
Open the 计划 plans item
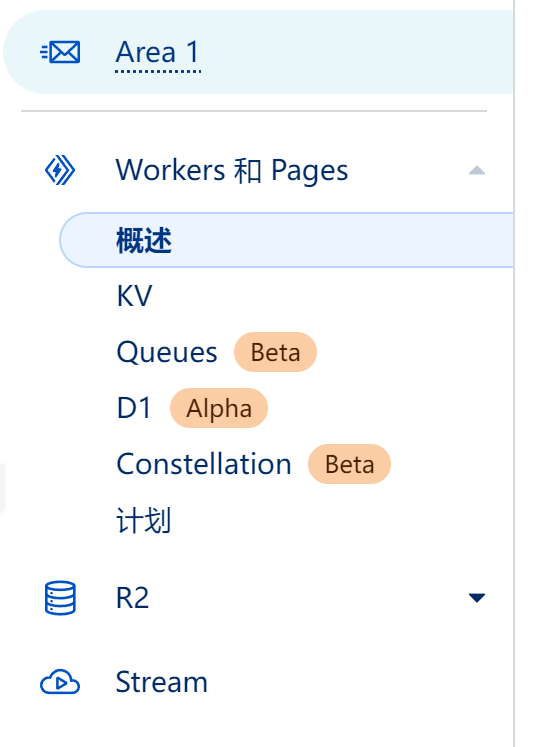tap(143, 520)
